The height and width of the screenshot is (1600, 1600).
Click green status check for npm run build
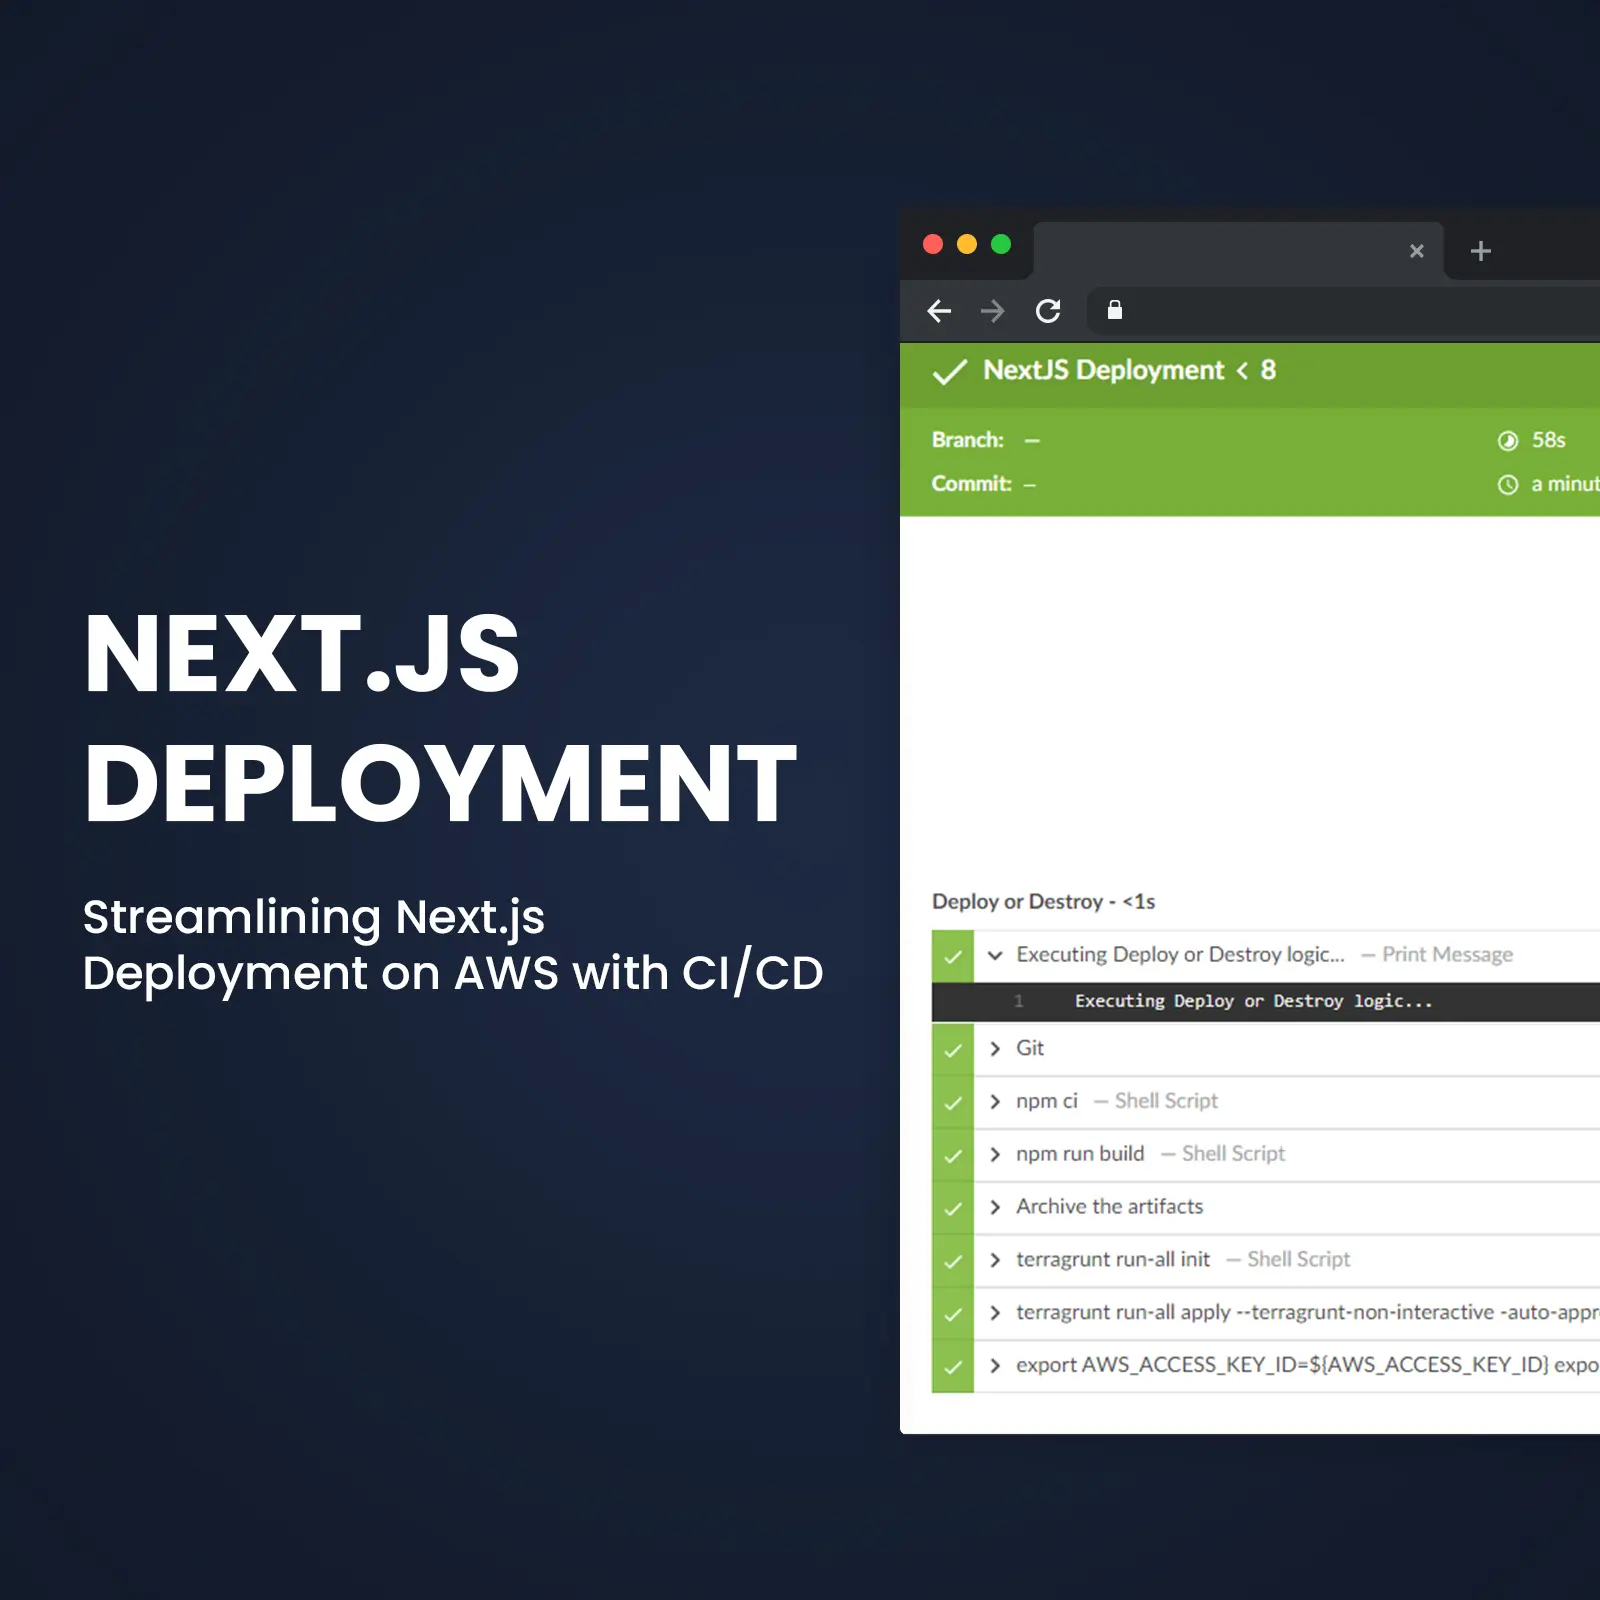[x=953, y=1156]
